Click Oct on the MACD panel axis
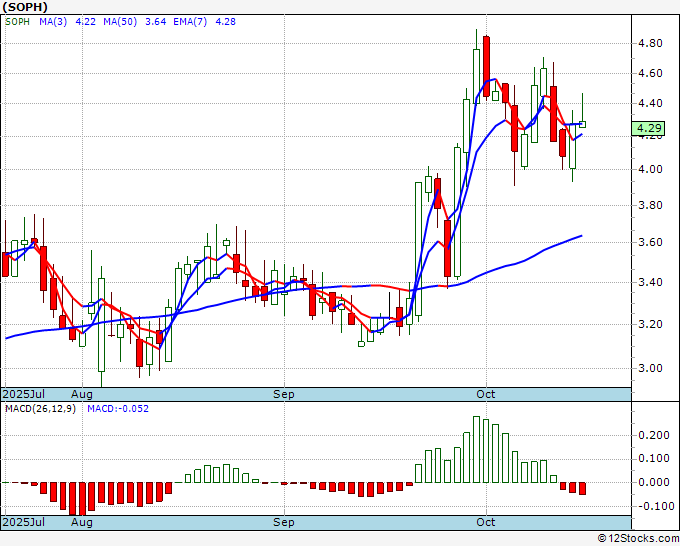 (486, 522)
